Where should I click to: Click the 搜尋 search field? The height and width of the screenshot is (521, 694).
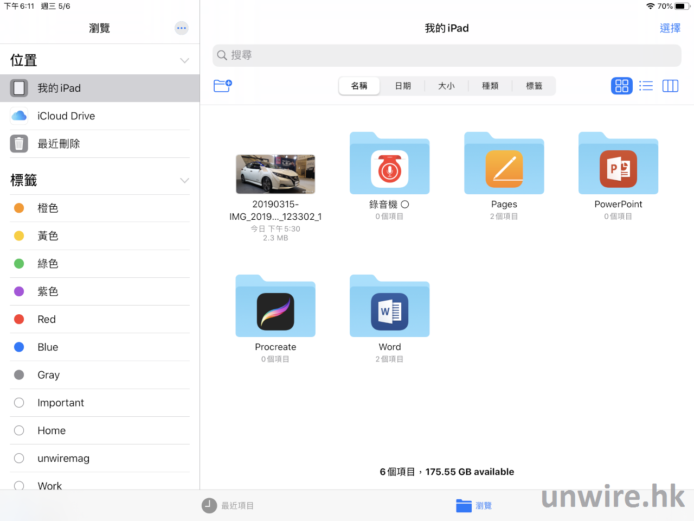pyautogui.click(x=446, y=55)
